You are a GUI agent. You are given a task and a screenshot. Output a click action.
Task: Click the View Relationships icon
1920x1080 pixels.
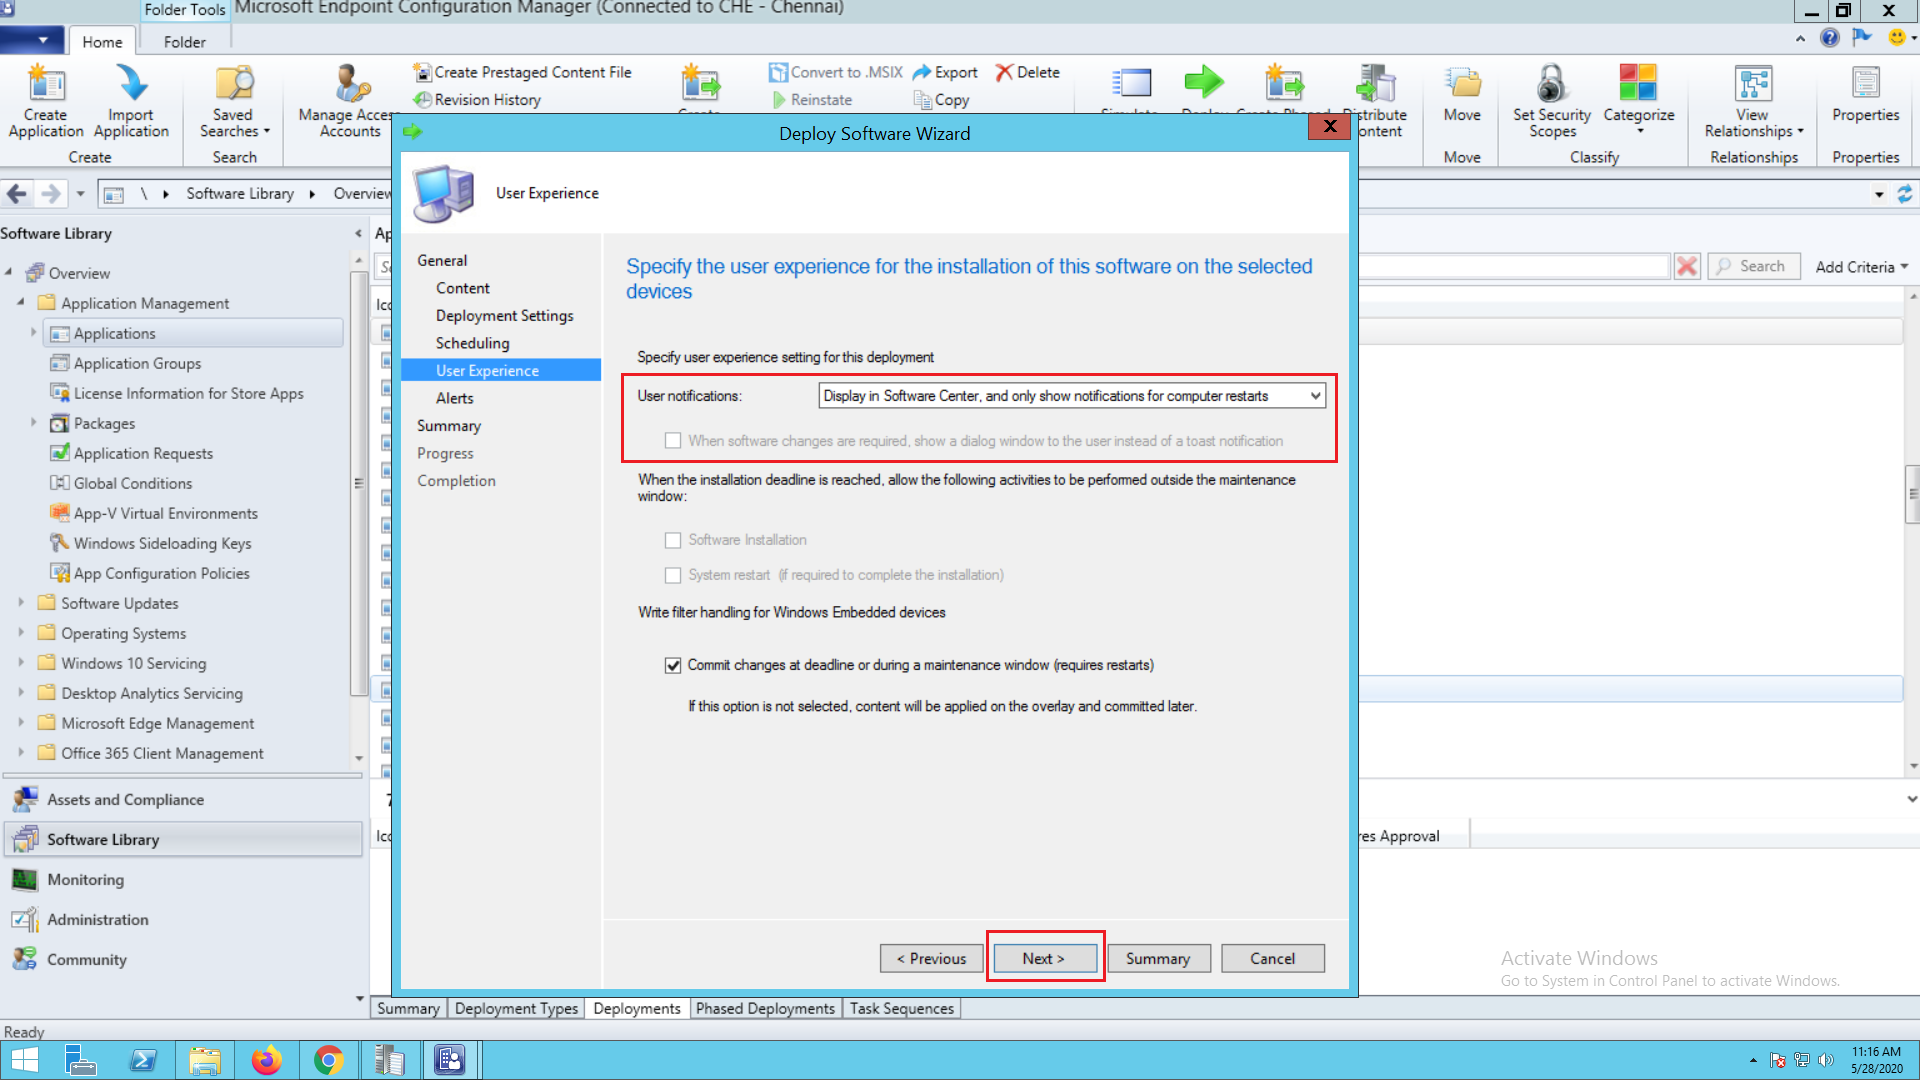click(1753, 84)
